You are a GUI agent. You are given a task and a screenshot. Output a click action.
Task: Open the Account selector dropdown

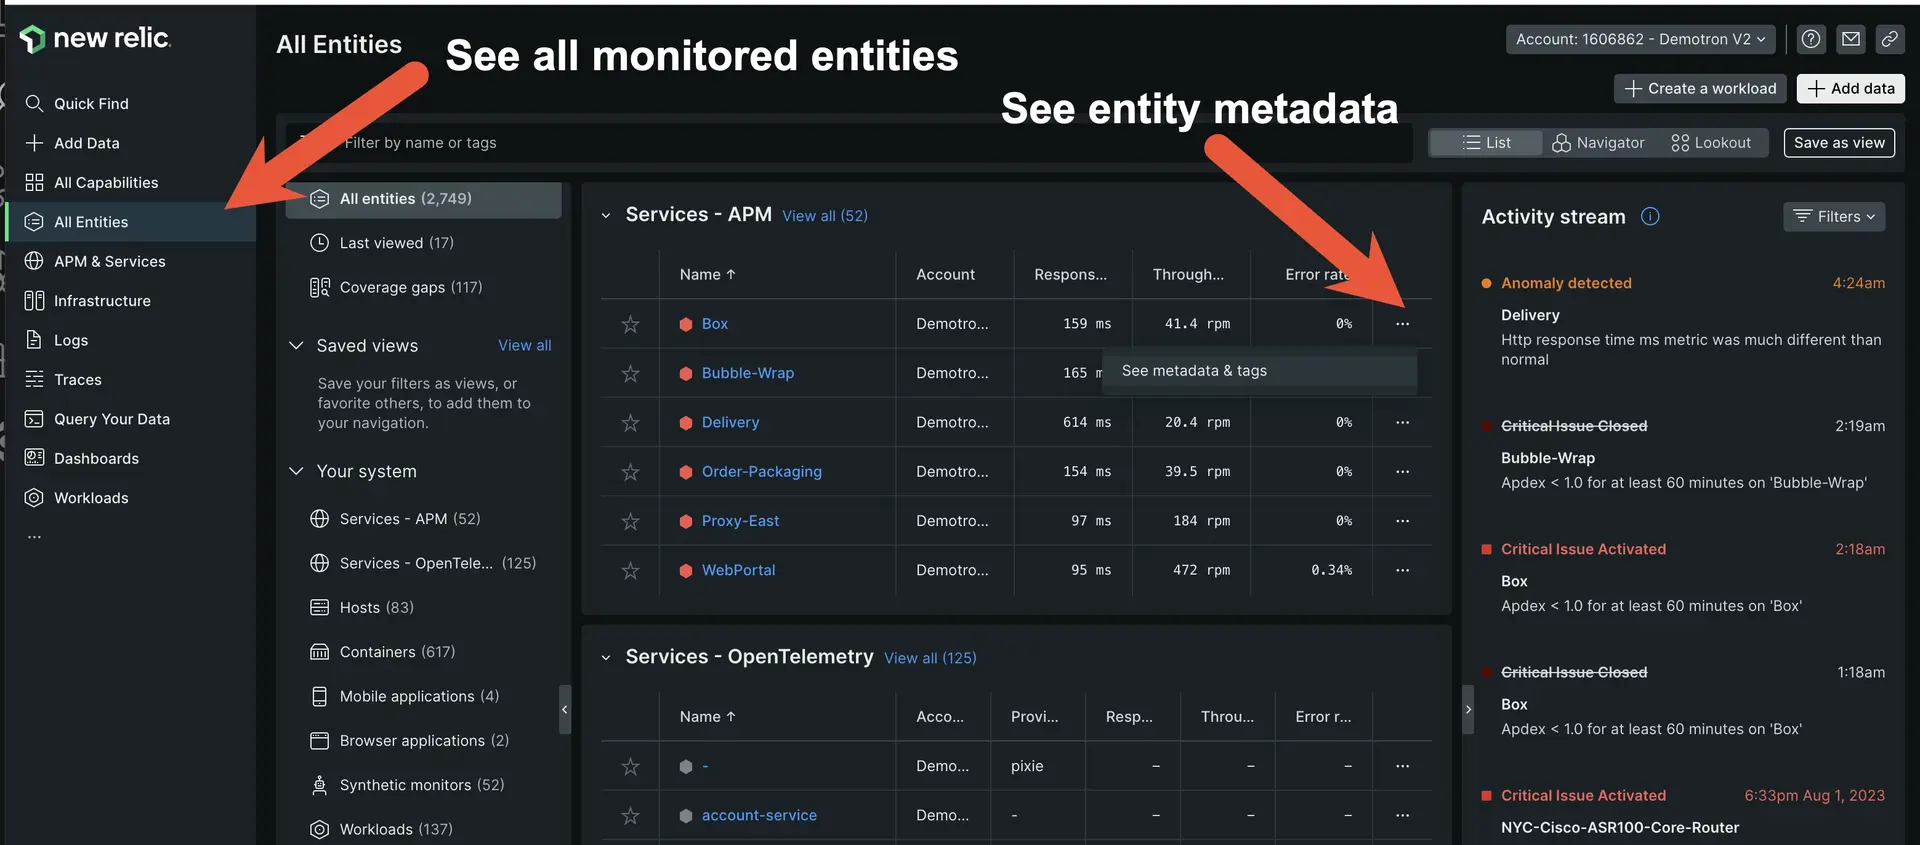click(x=1640, y=39)
